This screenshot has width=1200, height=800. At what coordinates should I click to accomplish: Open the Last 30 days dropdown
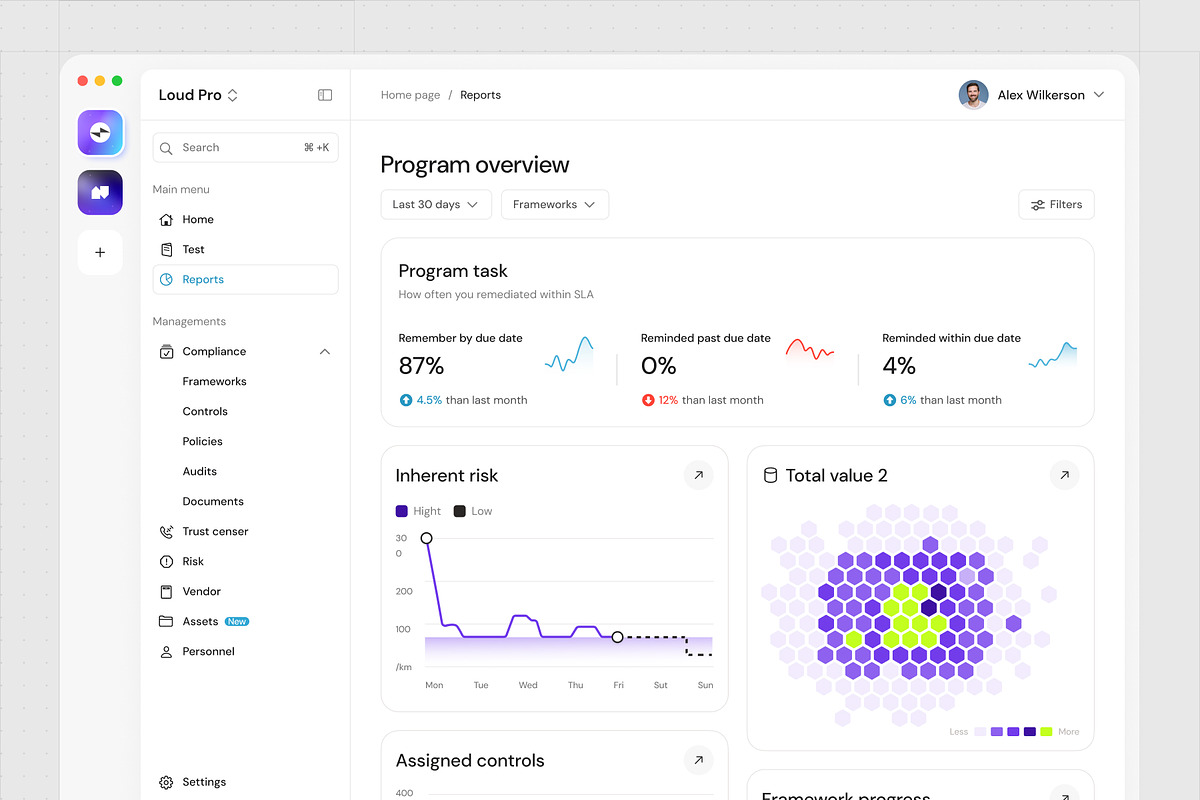click(x=436, y=204)
